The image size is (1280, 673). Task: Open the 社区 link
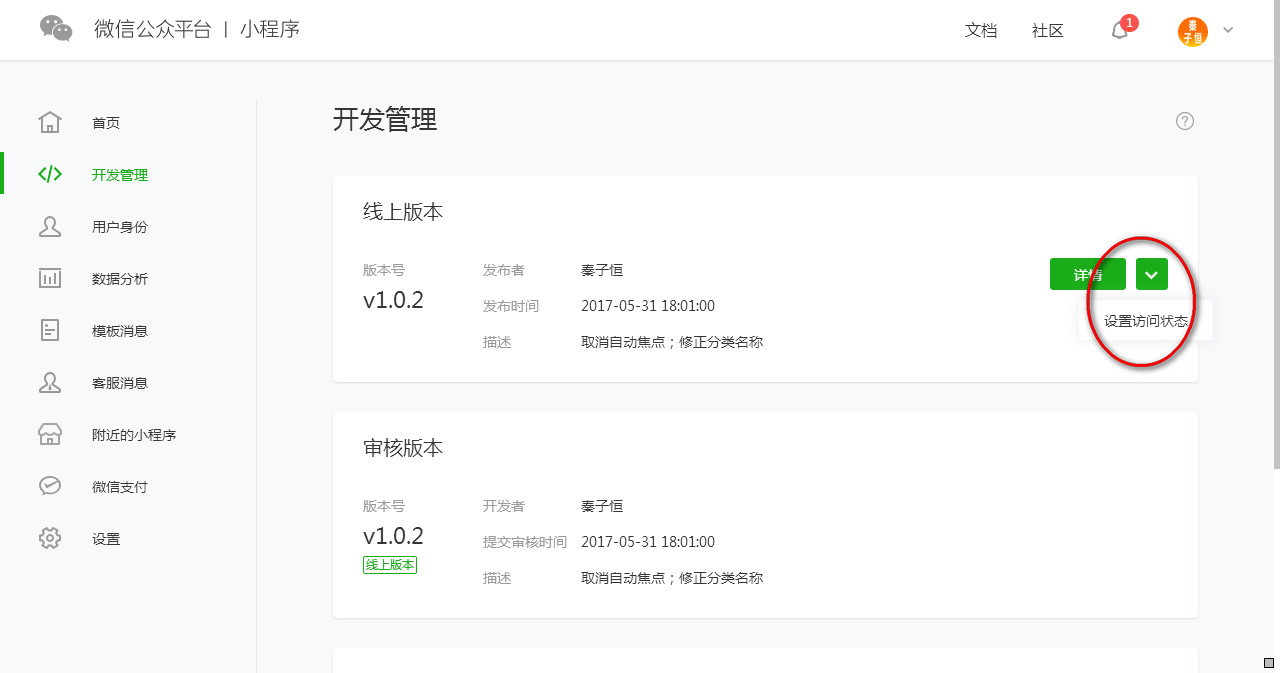click(1048, 31)
